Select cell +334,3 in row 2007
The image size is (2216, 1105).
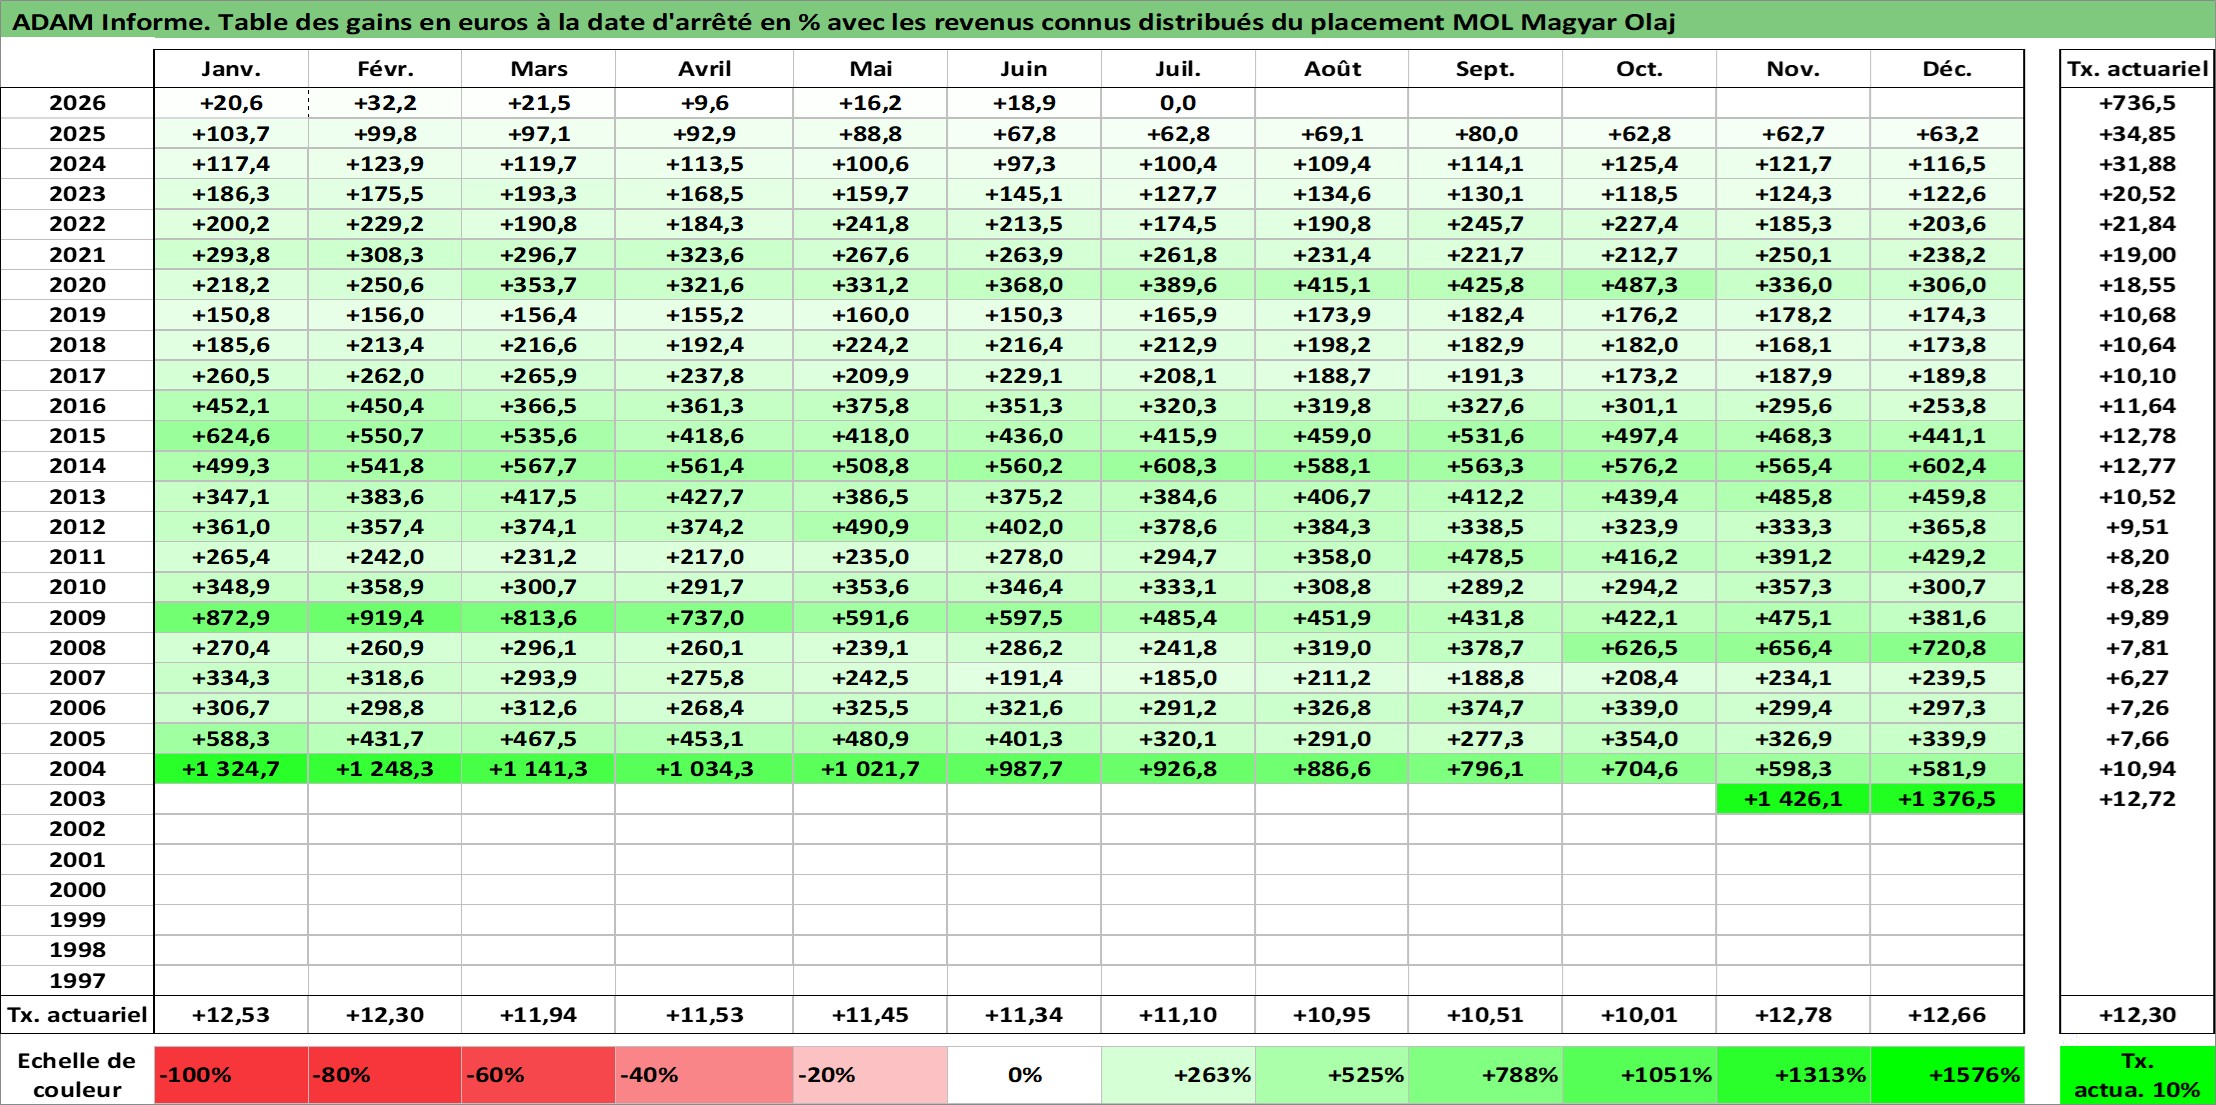coord(231,678)
